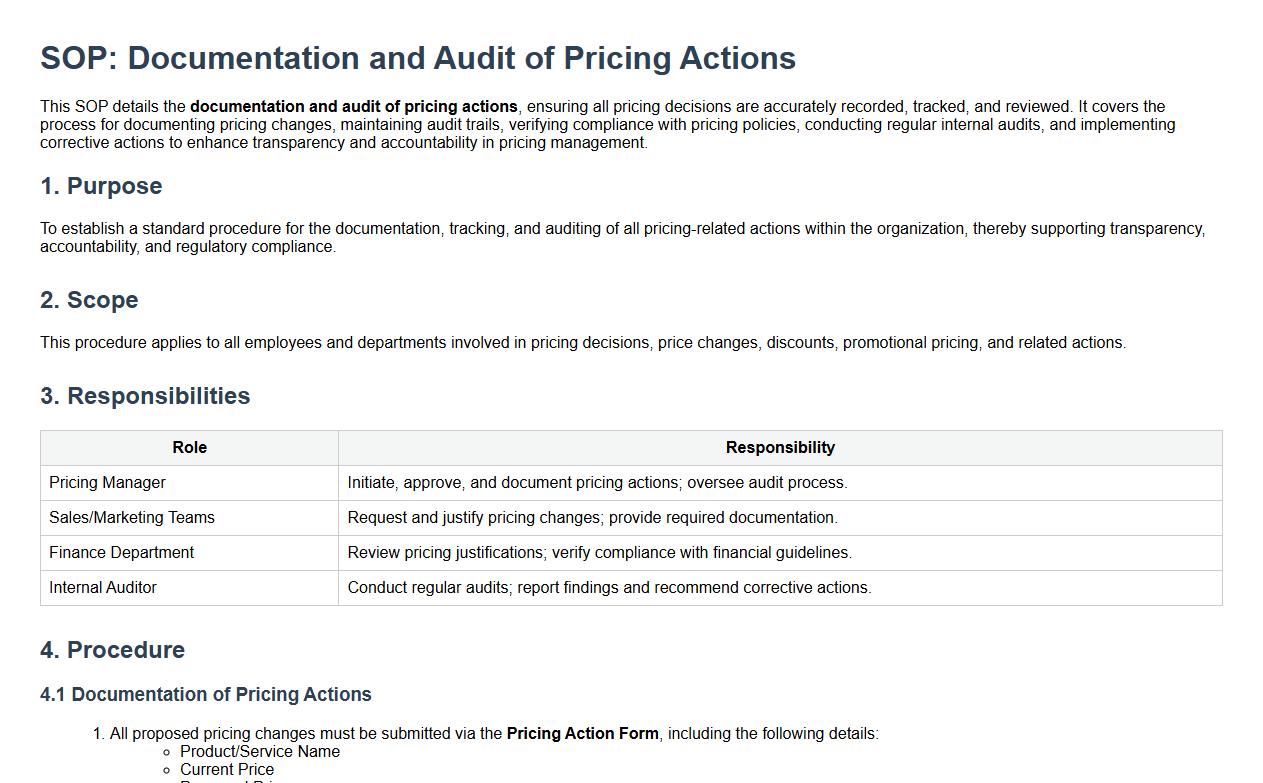Image resolution: width=1263 pixels, height=783 pixels.
Task: Click the '4. Procedure' heading
Action: 112,650
